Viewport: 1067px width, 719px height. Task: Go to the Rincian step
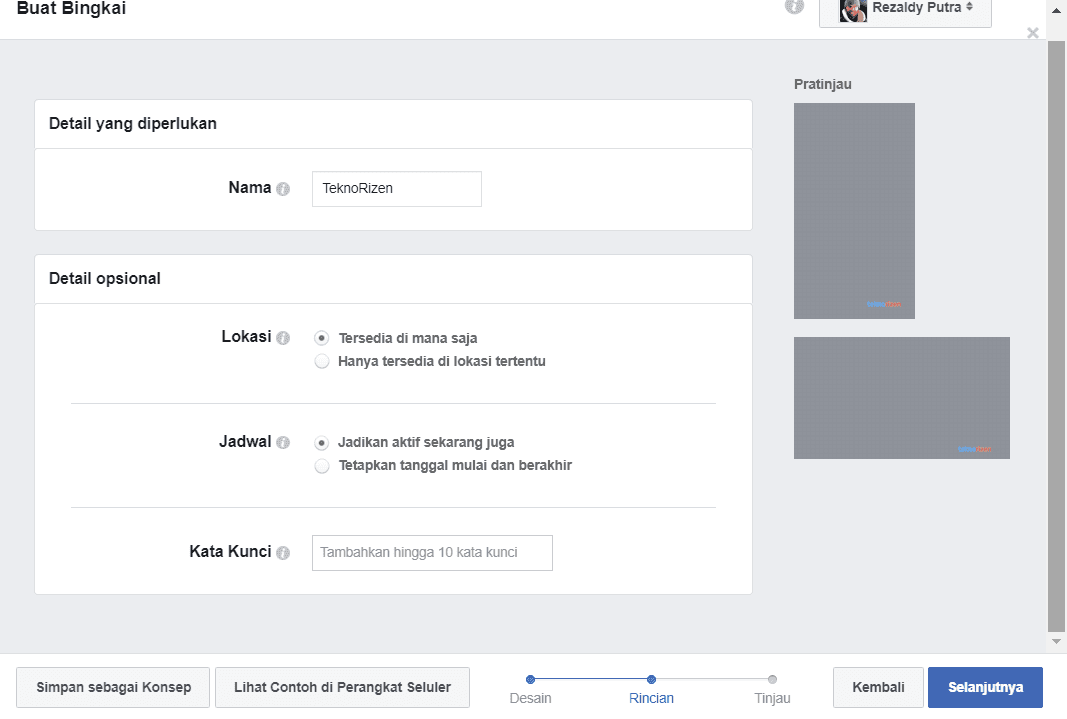tap(651, 689)
